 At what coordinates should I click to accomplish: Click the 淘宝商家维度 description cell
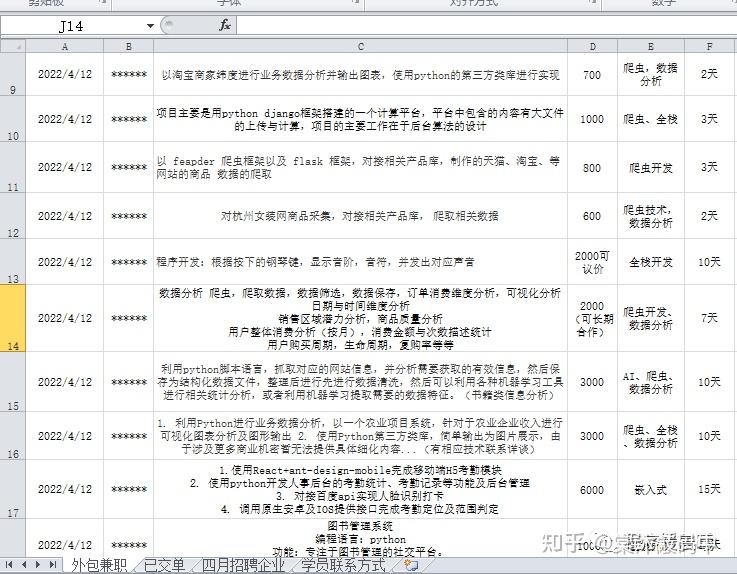361,74
